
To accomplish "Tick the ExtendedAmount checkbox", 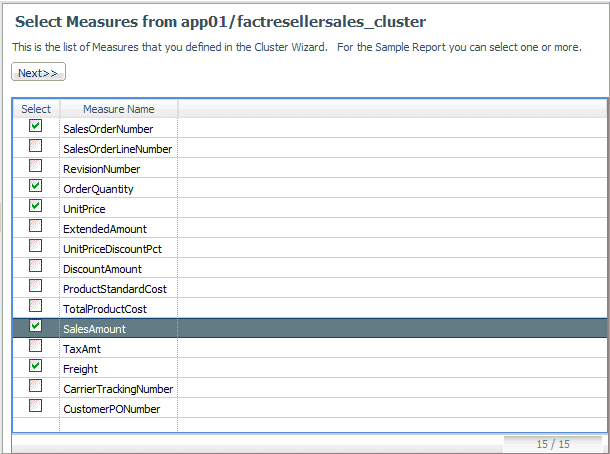I will (x=35, y=226).
